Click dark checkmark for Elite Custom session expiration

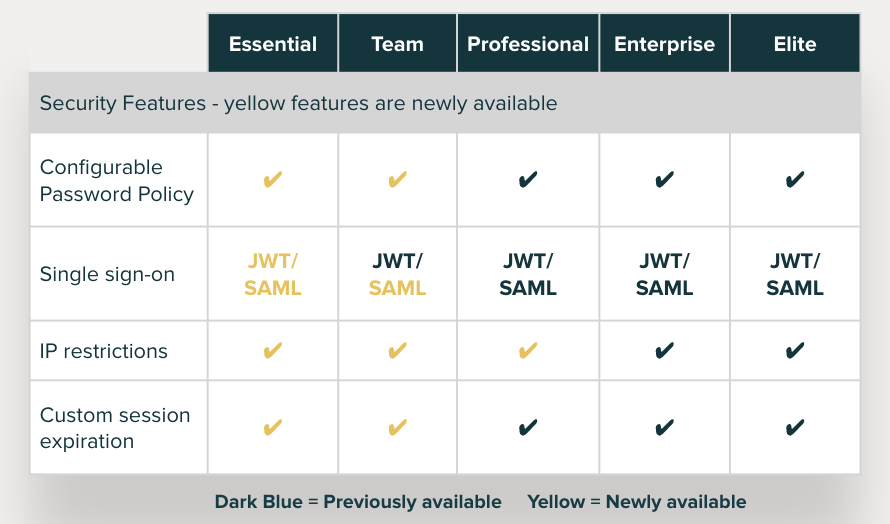795,427
